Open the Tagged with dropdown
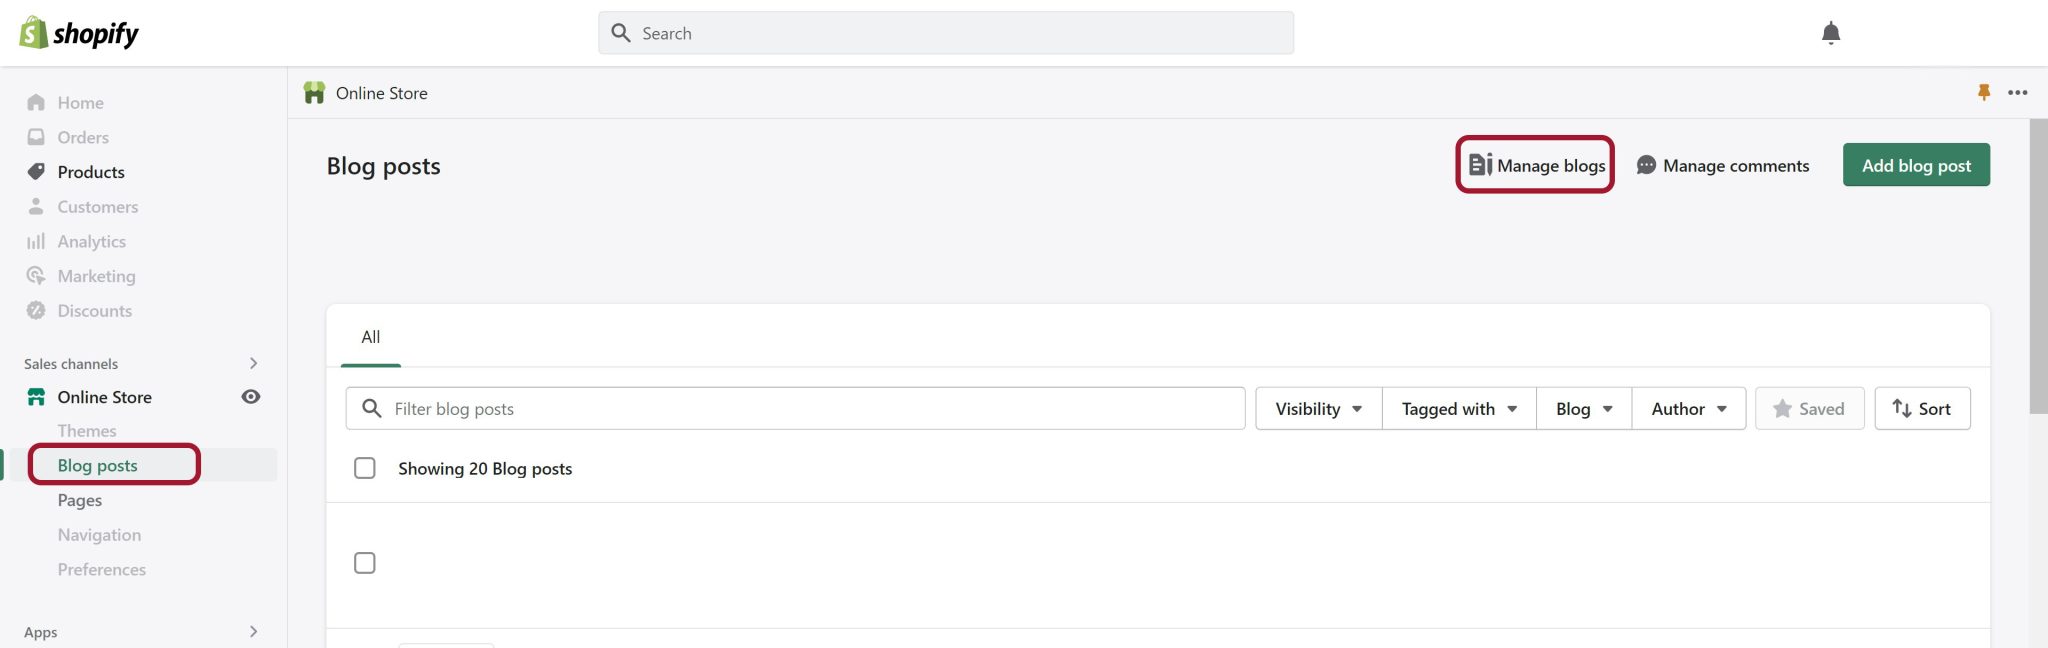The height and width of the screenshot is (648, 2048). pos(1459,409)
